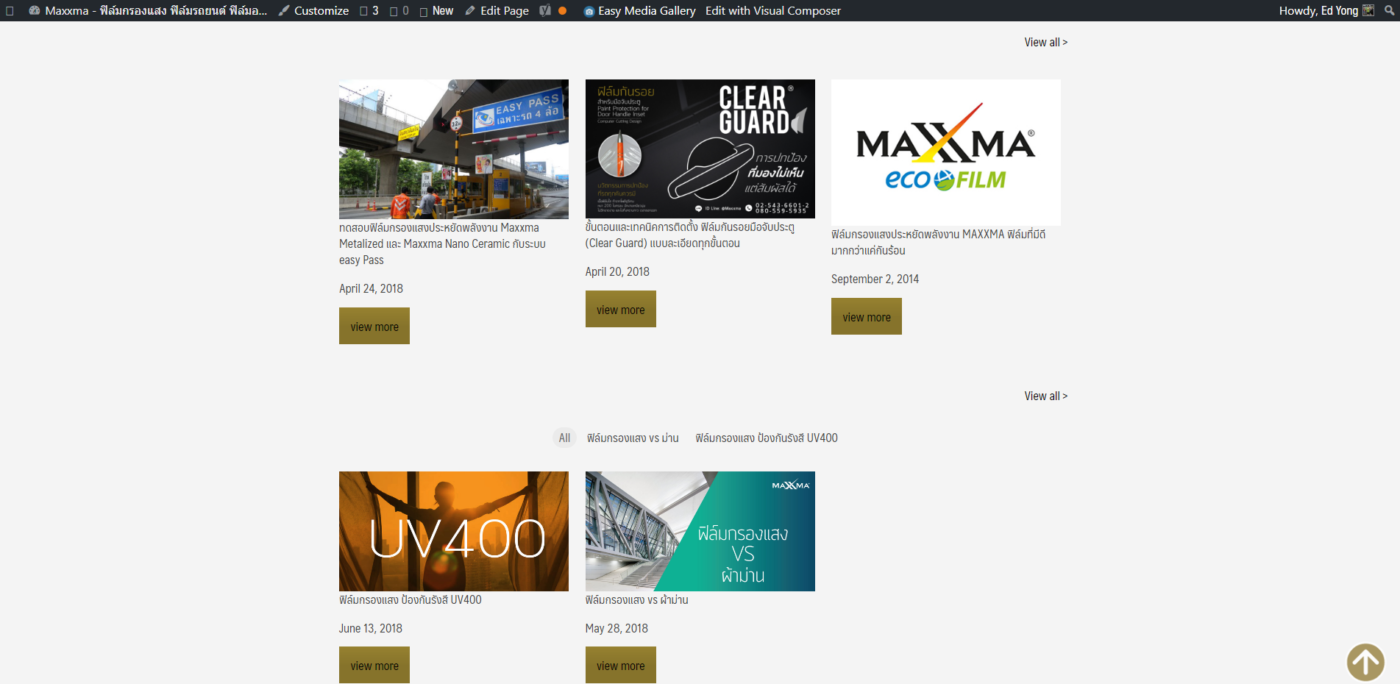Open the film VS curtain article thumbnail
The height and width of the screenshot is (684, 1400).
tap(700, 531)
